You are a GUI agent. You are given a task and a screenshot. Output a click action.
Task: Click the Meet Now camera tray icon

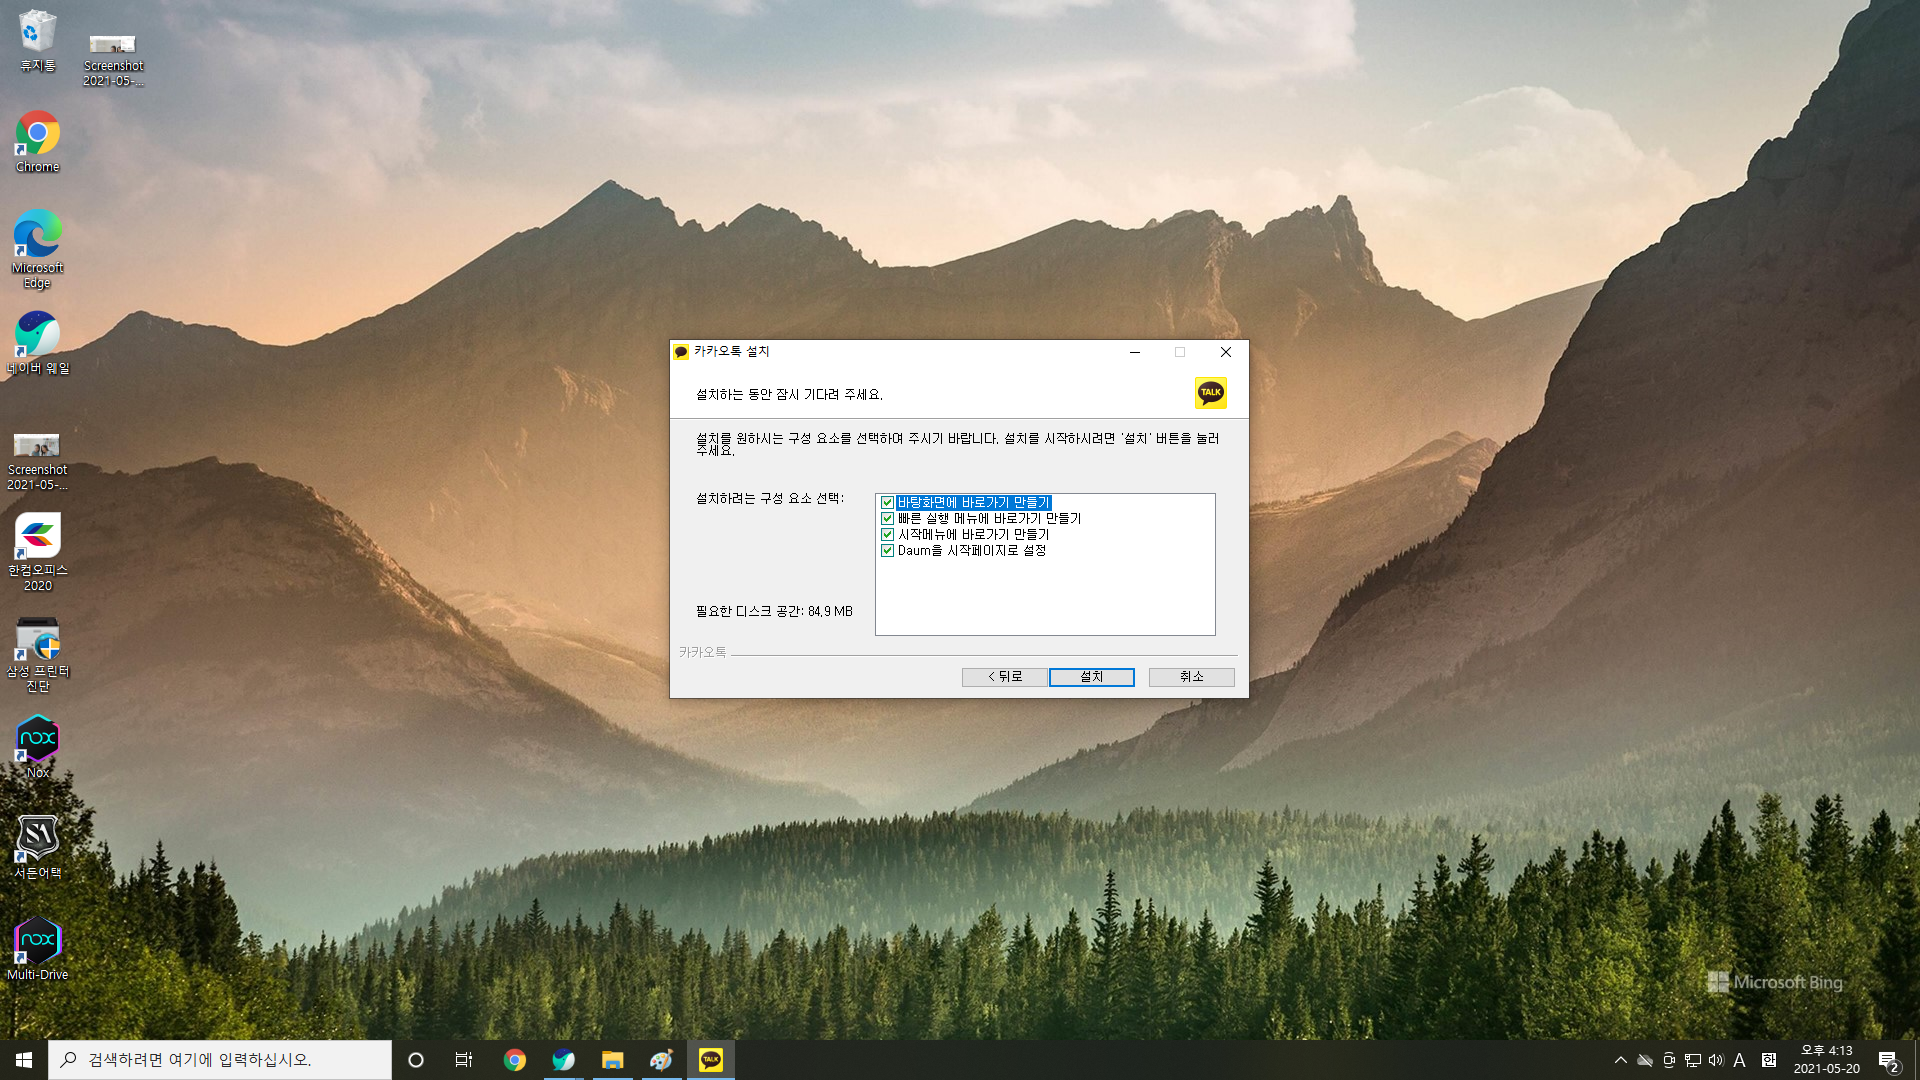[x=1669, y=1060]
